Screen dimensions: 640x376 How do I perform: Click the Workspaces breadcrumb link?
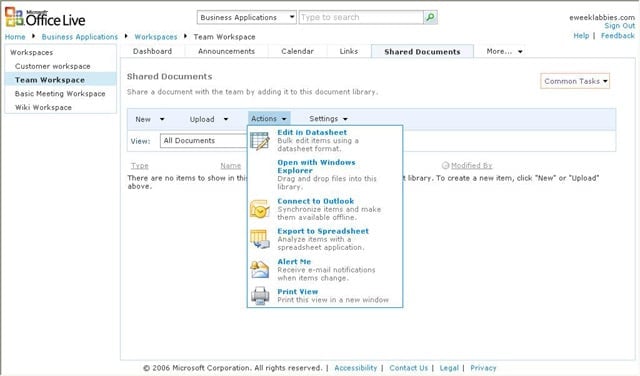pos(156,37)
